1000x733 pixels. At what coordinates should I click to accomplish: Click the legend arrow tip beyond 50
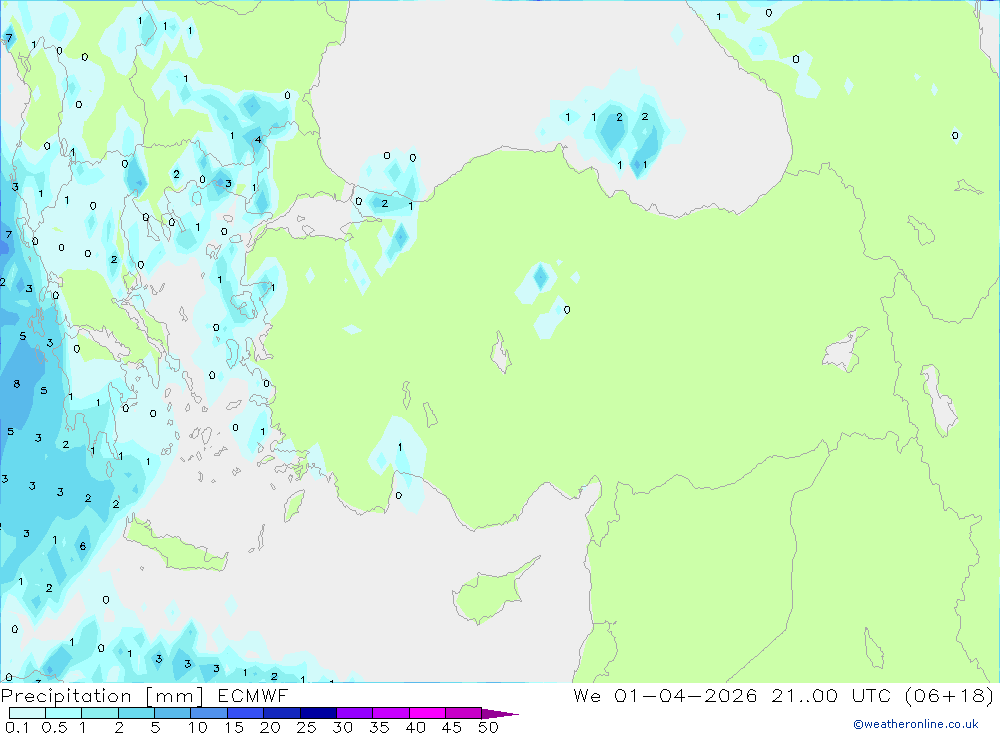pyautogui.click(x=501, y=714)
